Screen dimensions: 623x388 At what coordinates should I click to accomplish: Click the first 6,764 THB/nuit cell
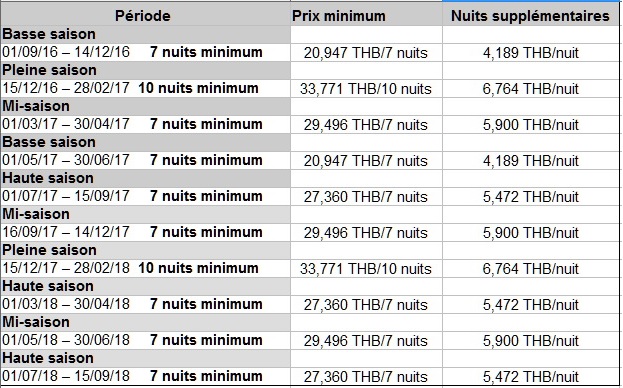(530, 89)
